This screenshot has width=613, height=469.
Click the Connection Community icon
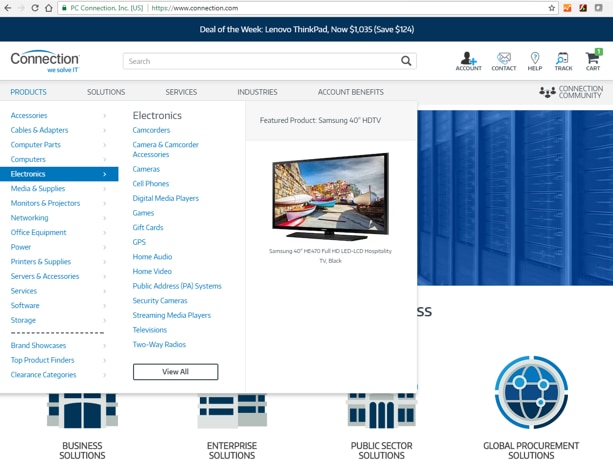[547, 92]
